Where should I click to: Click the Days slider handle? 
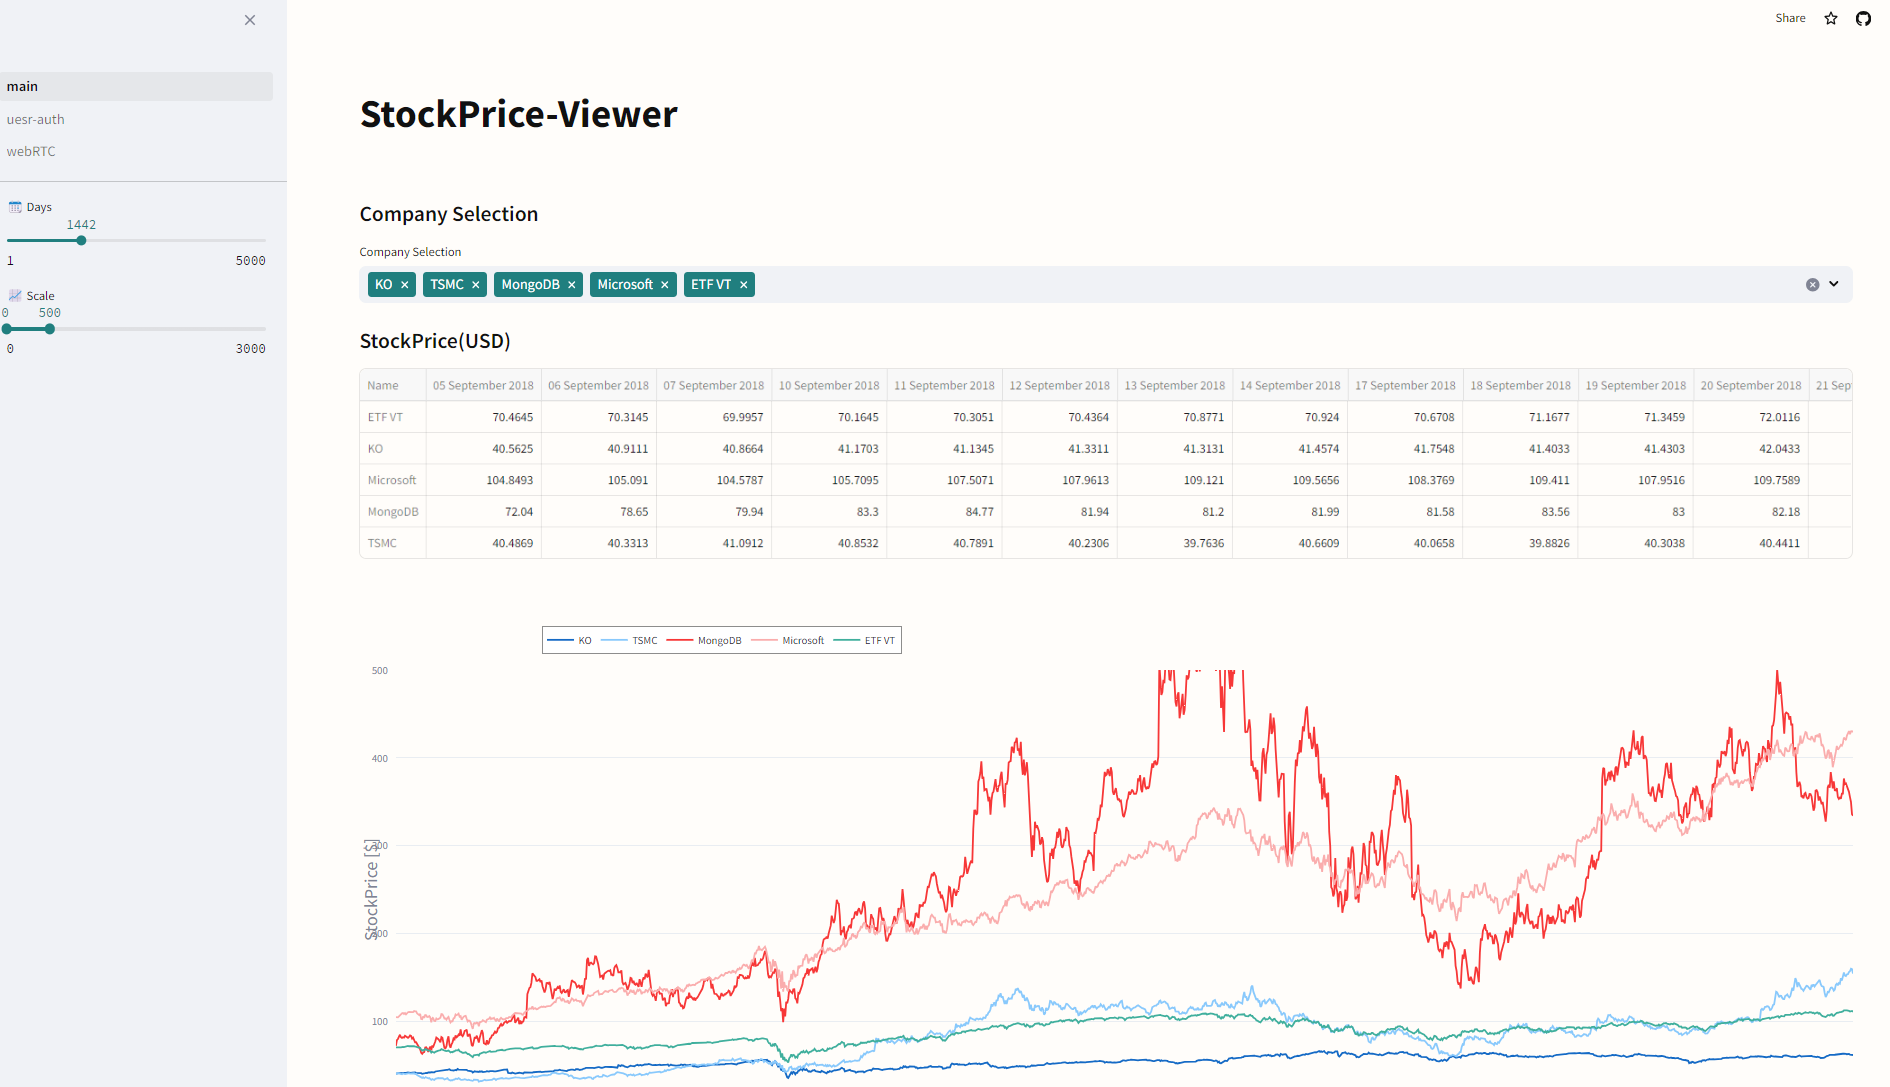tap(81, 240)
